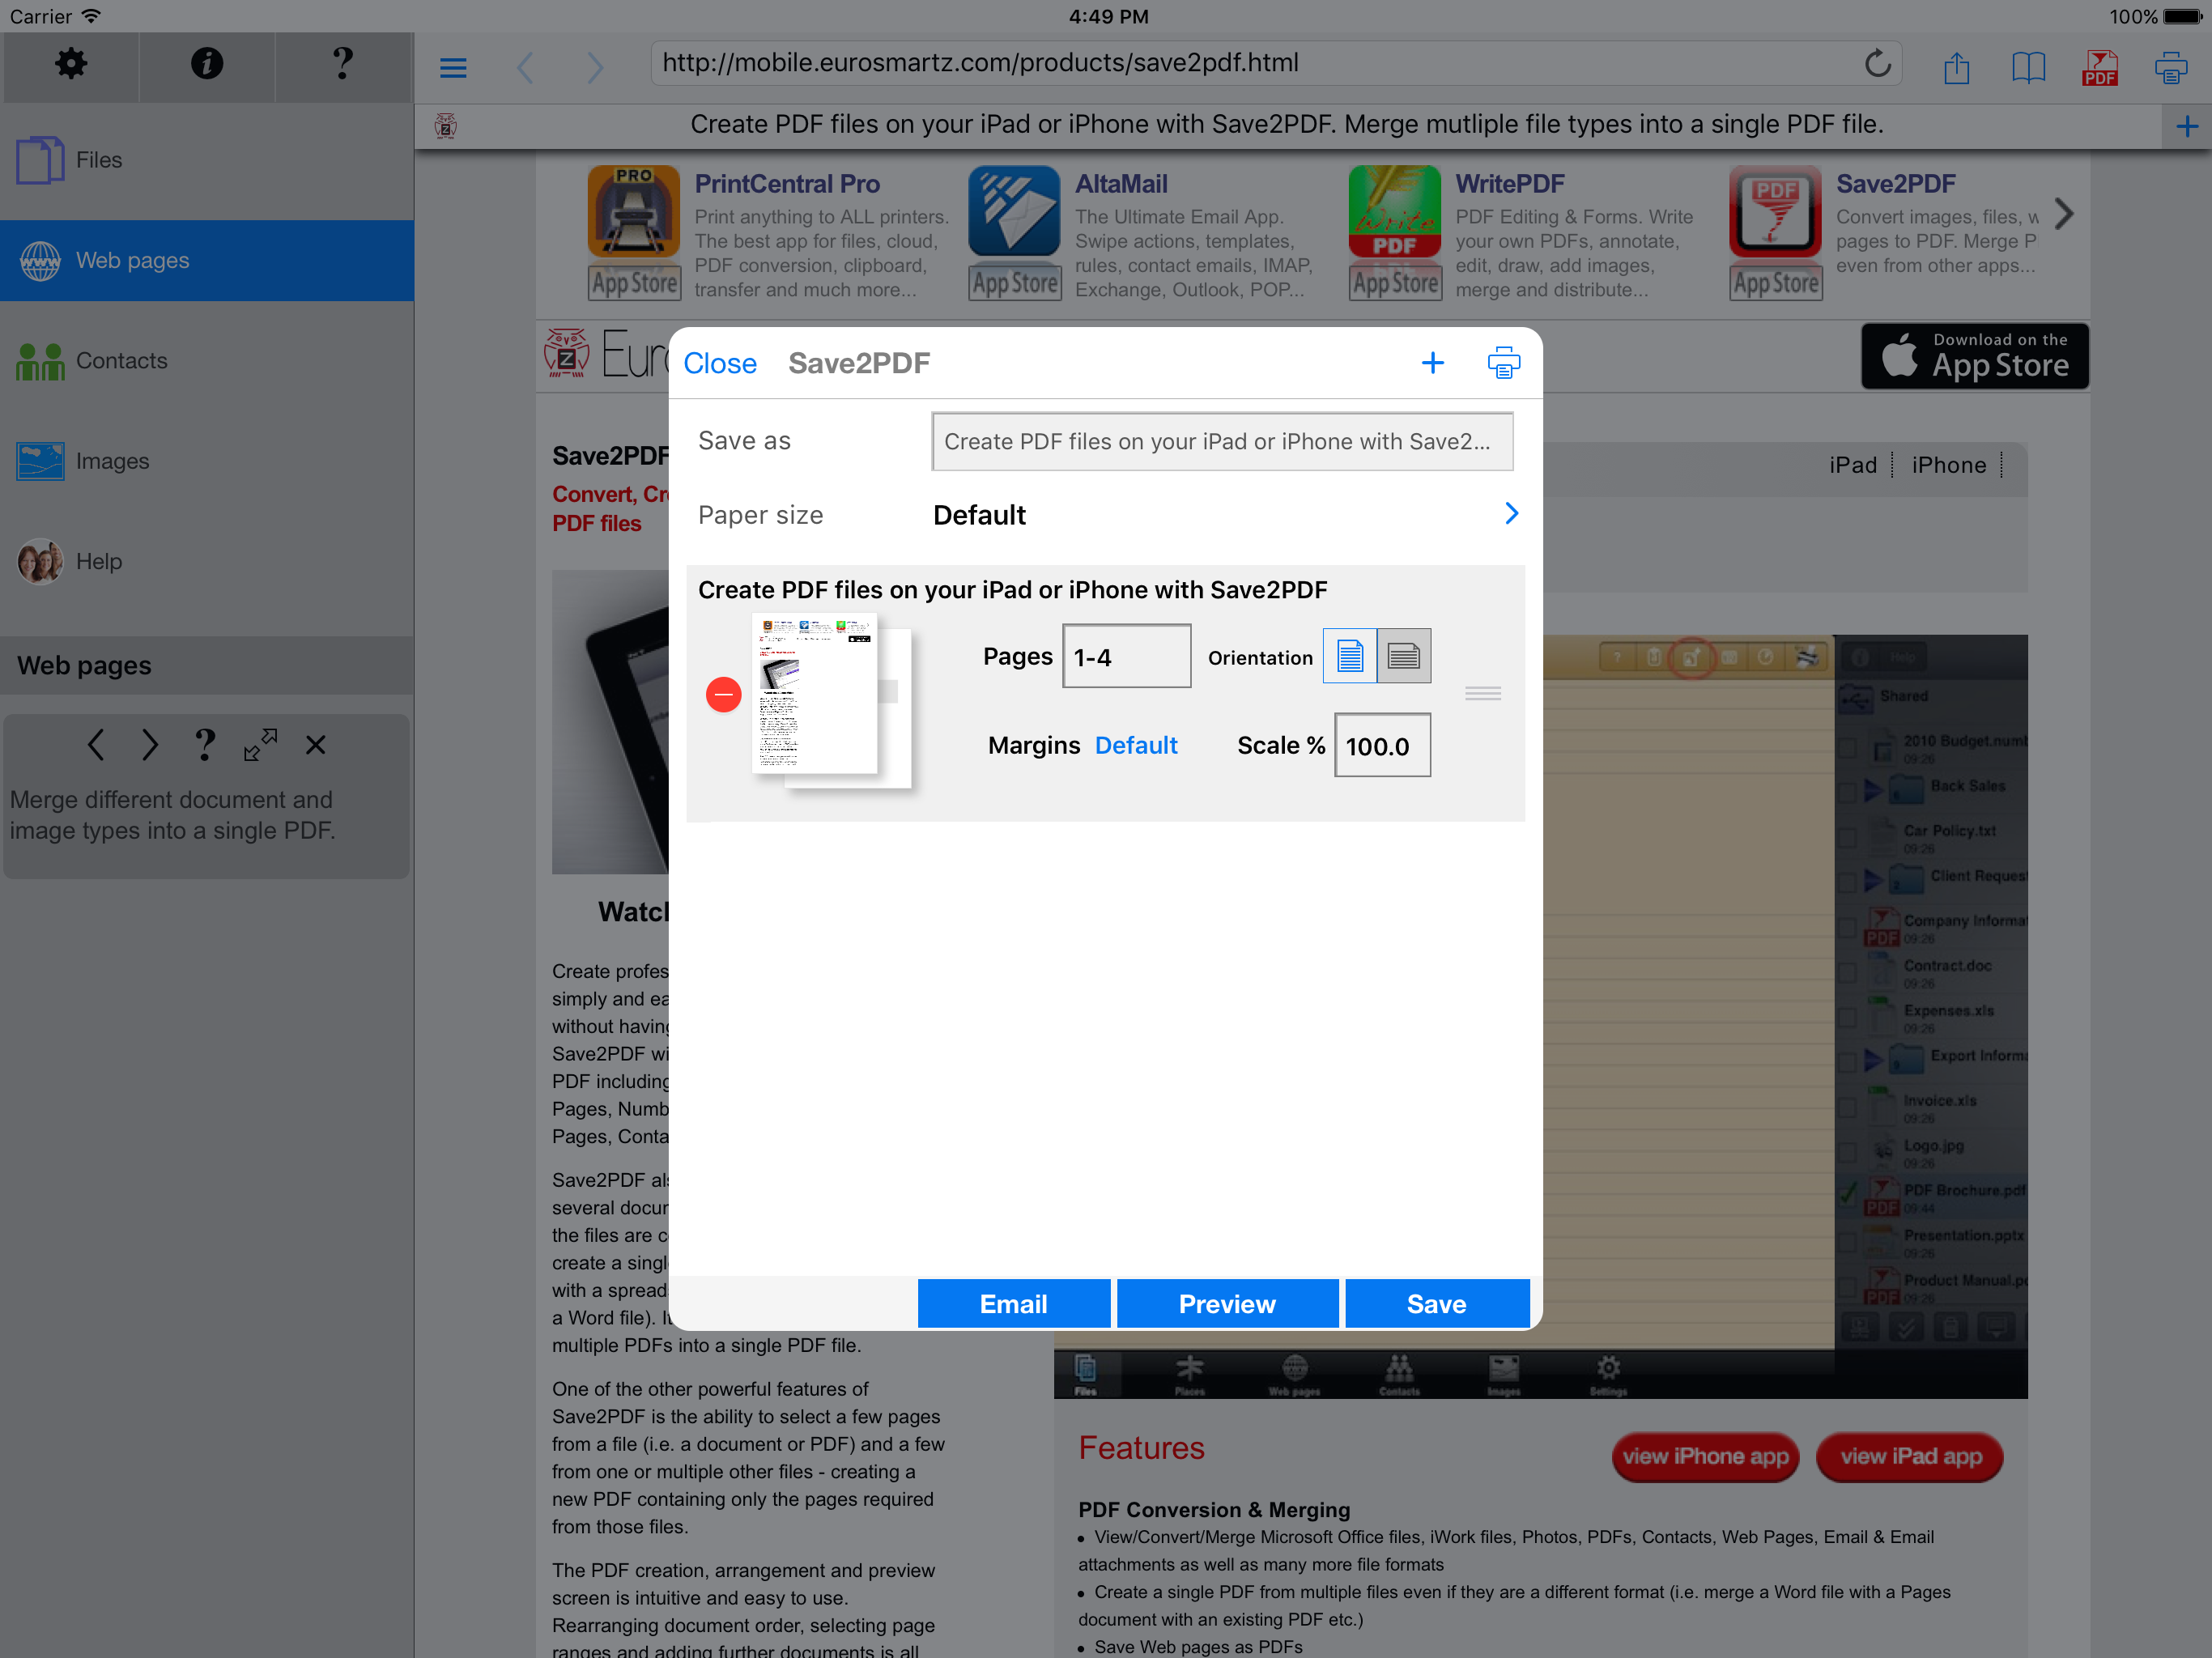Open Contacts in the sidebar

tap(120, 361)
